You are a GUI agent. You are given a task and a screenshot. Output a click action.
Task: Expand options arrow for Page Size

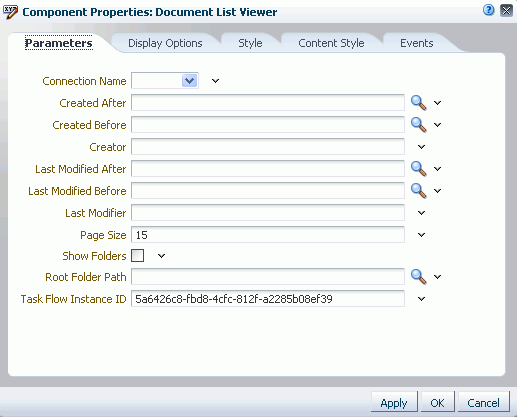coord(421,235)
